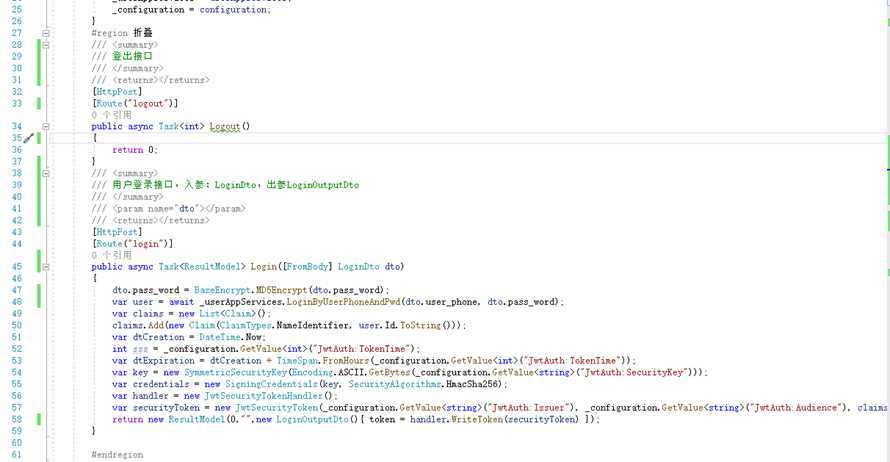Click the MD5Encrypt method call
This screenshot has height=462, width=890.
pos(282,290)
